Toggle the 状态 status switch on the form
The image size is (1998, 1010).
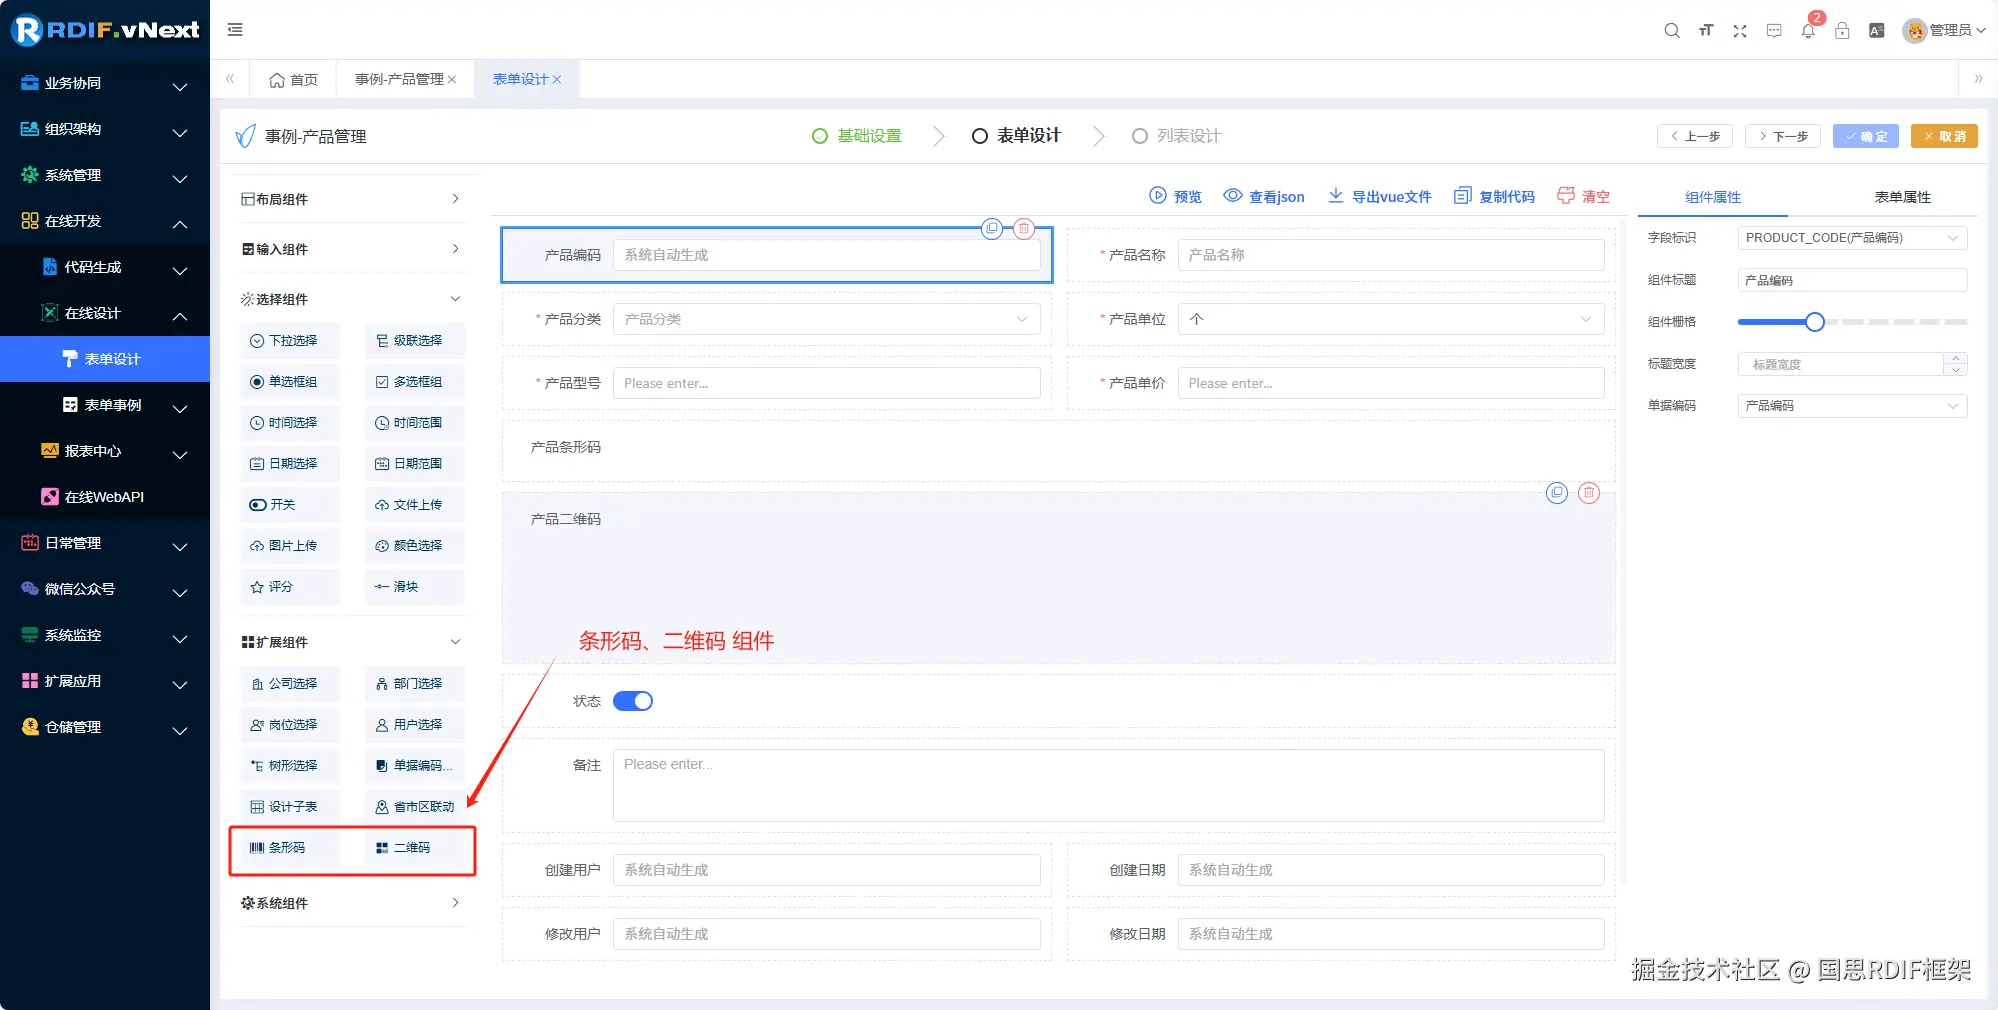[633, 701]
